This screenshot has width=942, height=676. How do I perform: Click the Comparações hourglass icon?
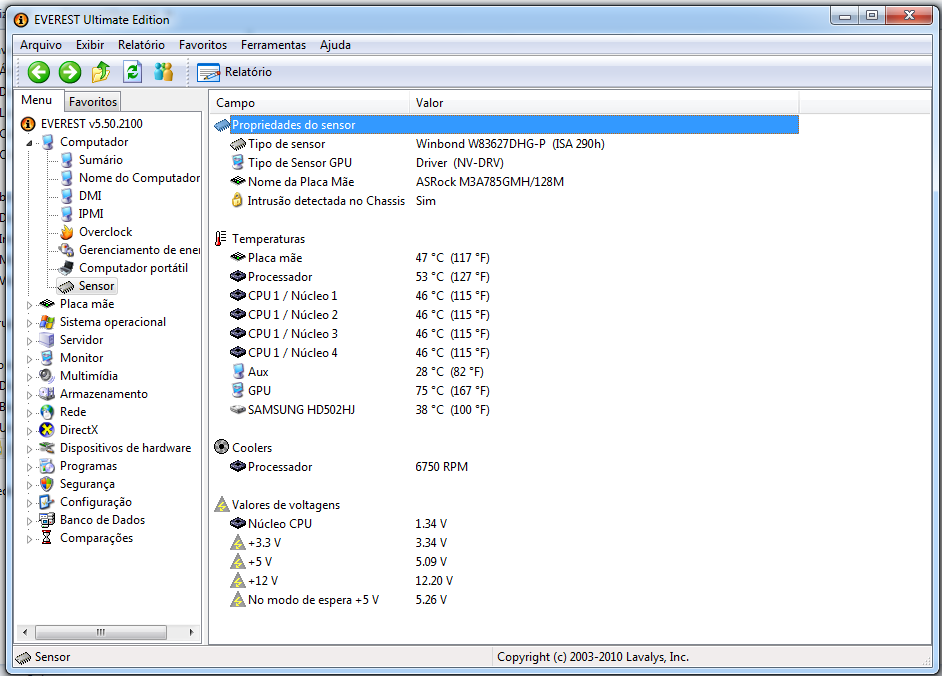[x=47, y=538]
